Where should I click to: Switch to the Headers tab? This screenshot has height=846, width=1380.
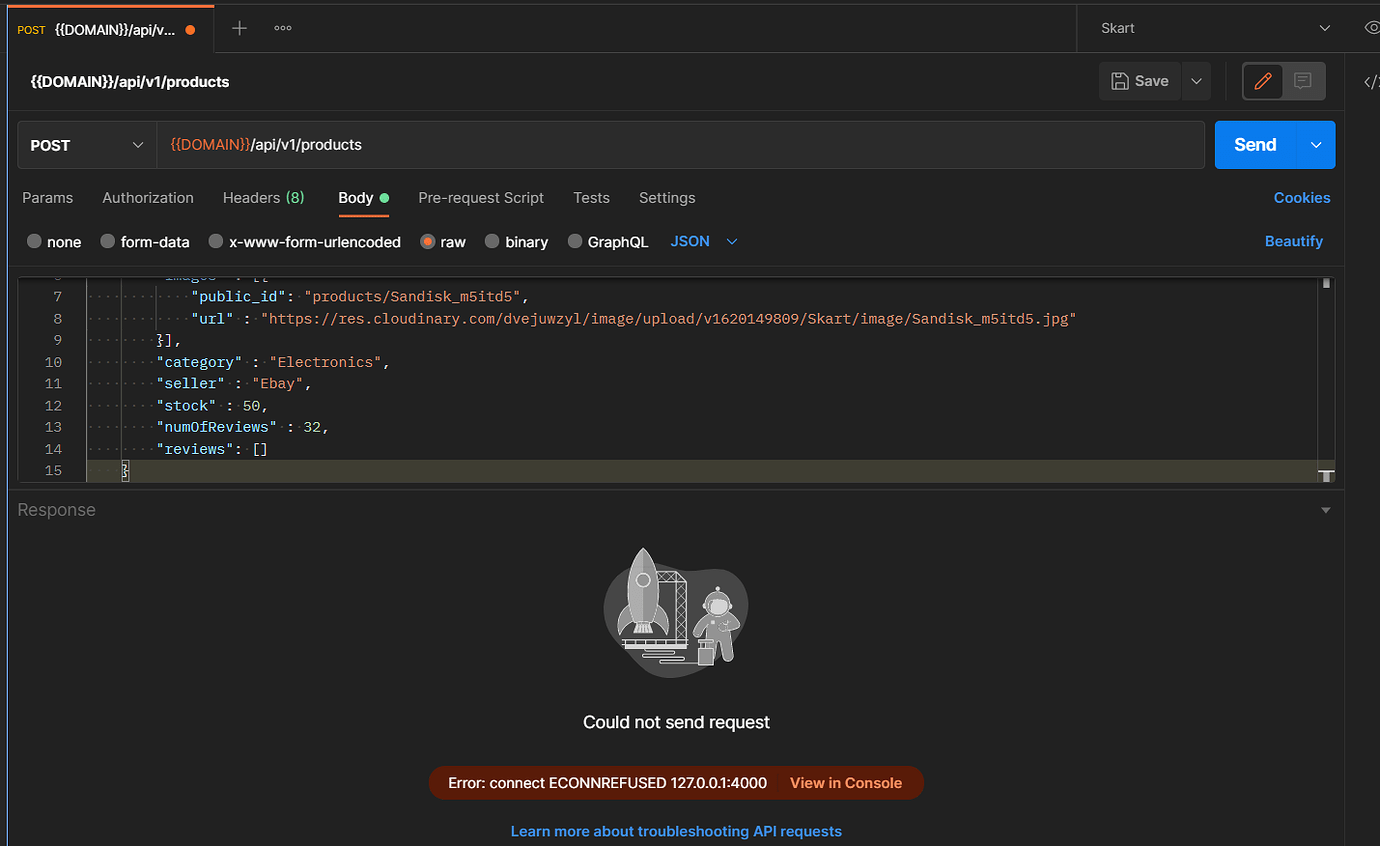(x=263, y=198)
